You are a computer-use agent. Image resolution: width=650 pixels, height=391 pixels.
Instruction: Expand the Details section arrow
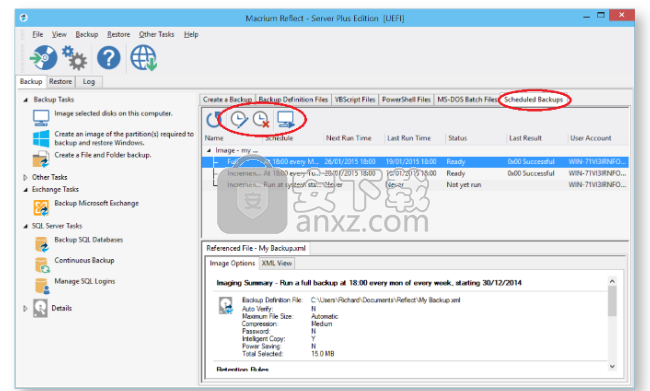point(25,308)
